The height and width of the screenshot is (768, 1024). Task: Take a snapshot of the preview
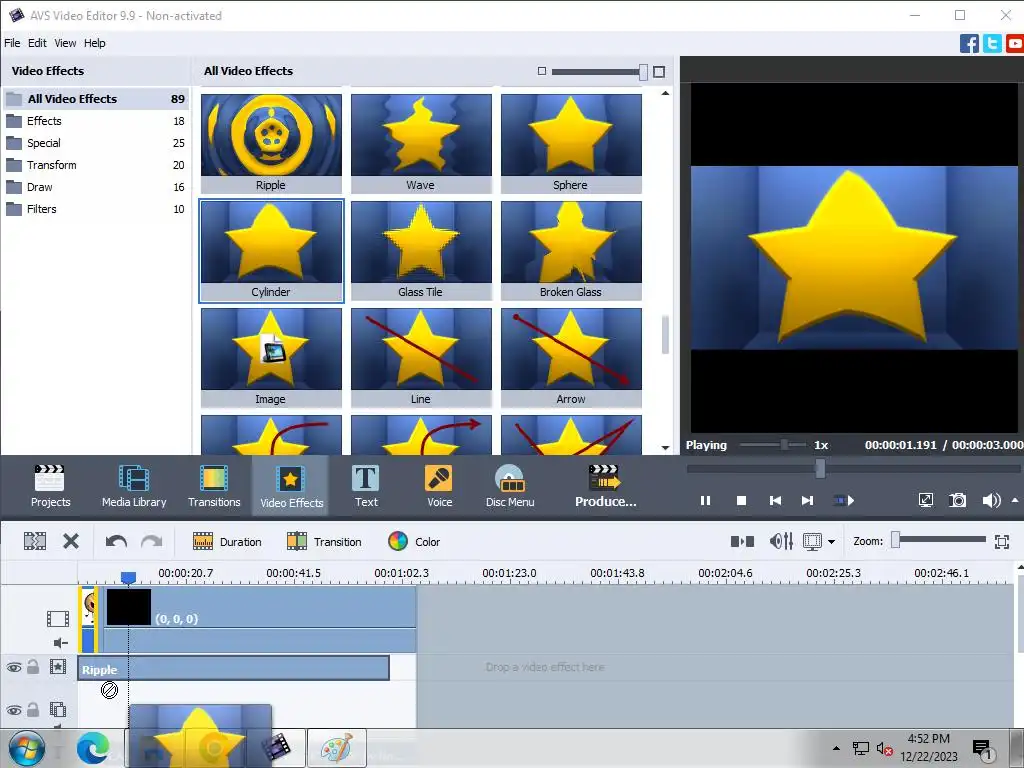coord(957,500)
